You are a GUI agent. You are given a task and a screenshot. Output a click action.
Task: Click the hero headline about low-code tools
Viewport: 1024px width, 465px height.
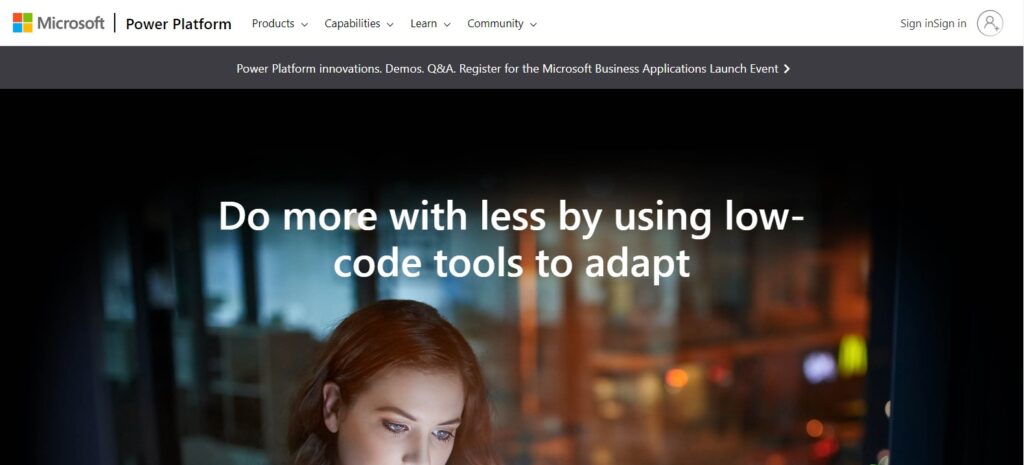click(511, 239)
